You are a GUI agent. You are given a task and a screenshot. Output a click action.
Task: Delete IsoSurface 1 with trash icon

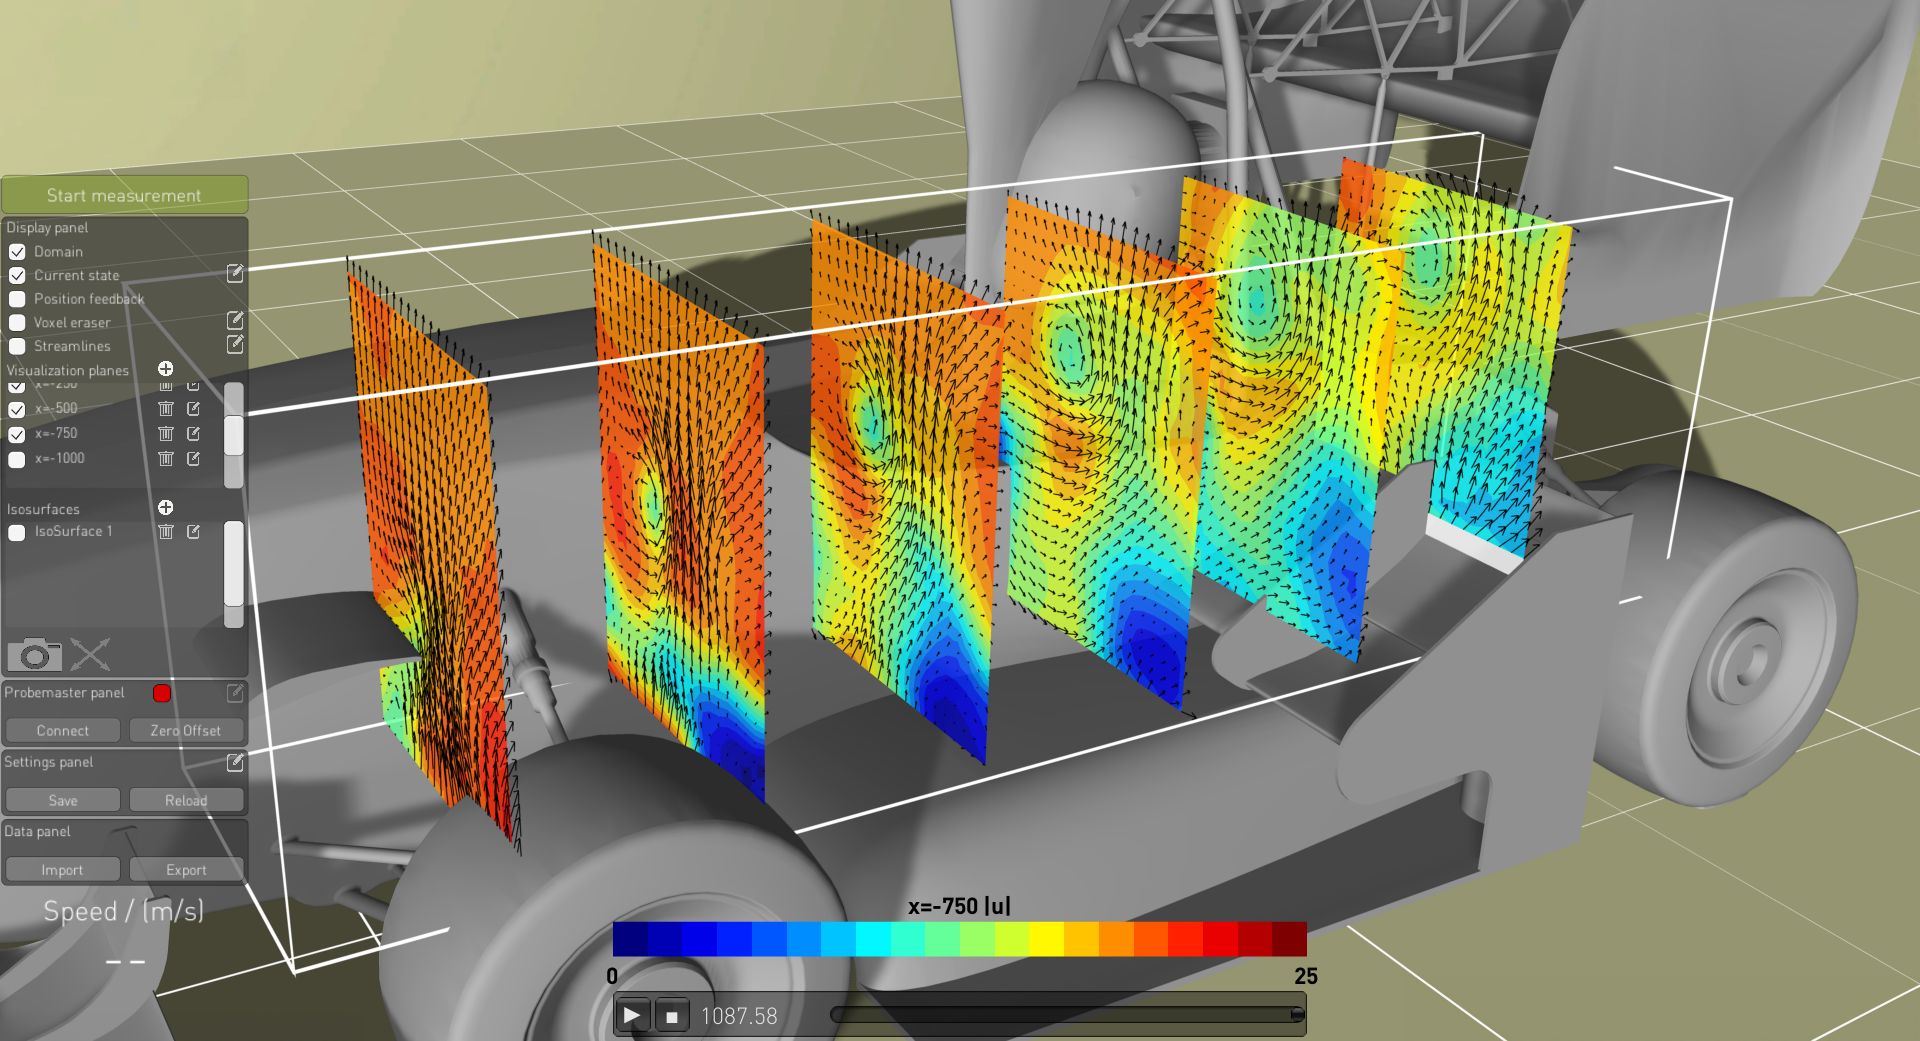(x=166, y=532)
